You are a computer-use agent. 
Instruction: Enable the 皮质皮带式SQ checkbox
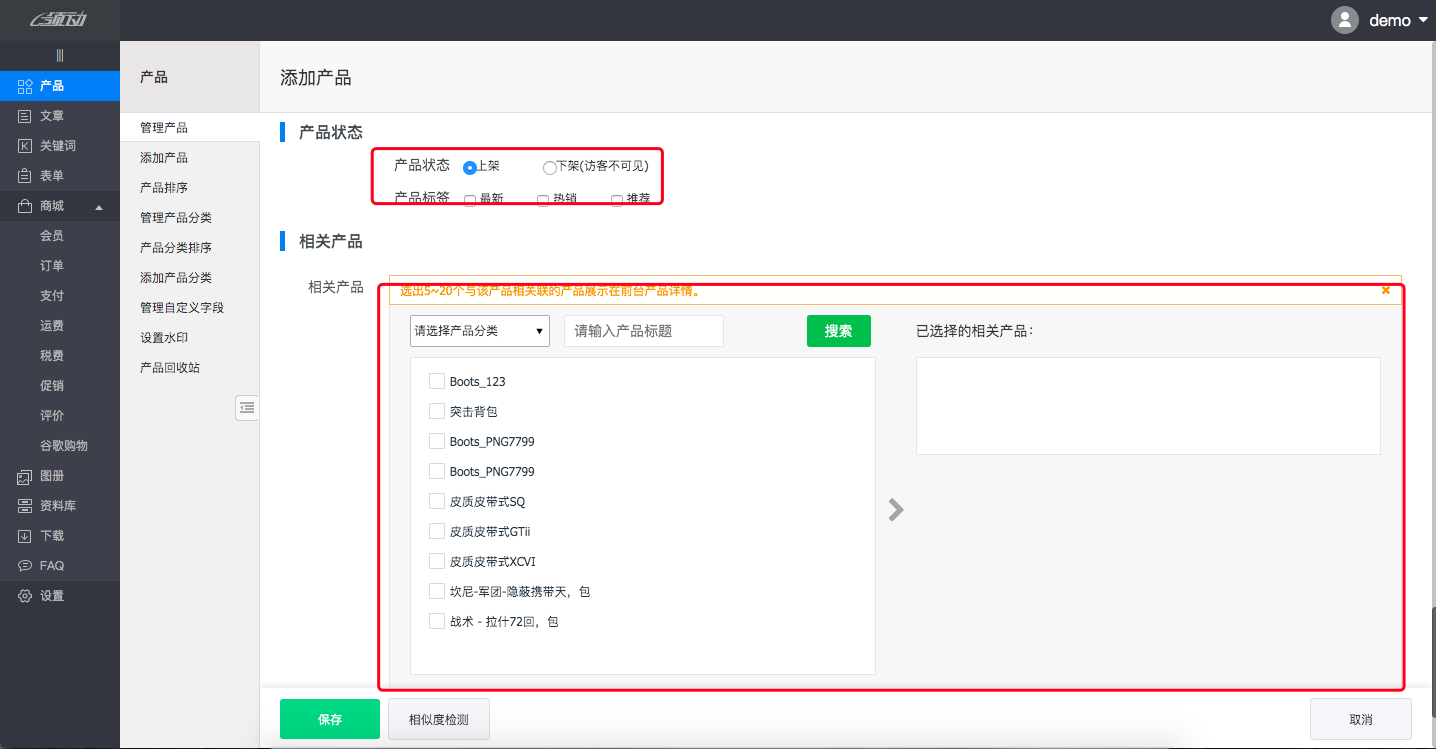tap(437, 501)
